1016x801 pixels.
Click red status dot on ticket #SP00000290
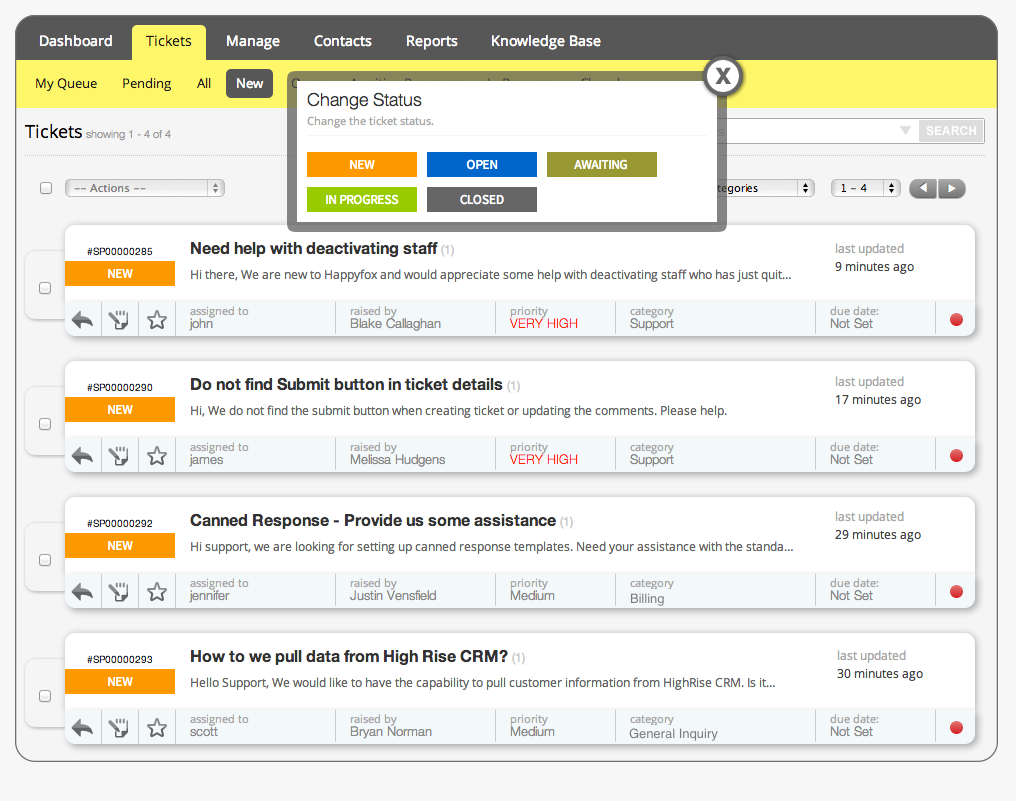956,456
